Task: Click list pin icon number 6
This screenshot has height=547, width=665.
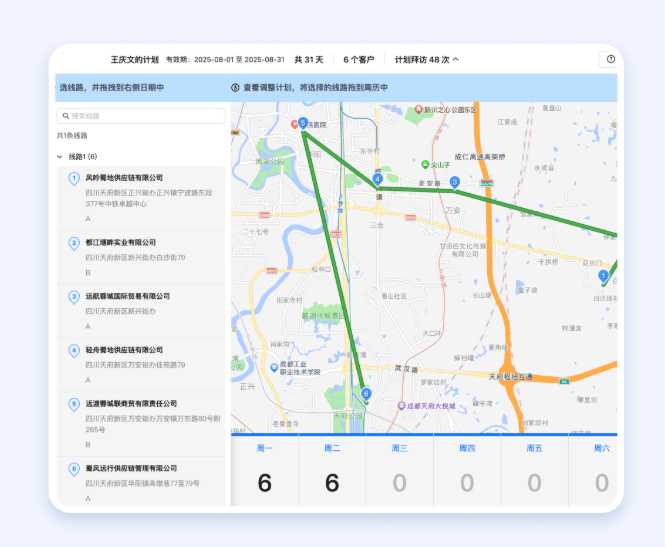Action: pyautogui.click(x=74, y=469)
